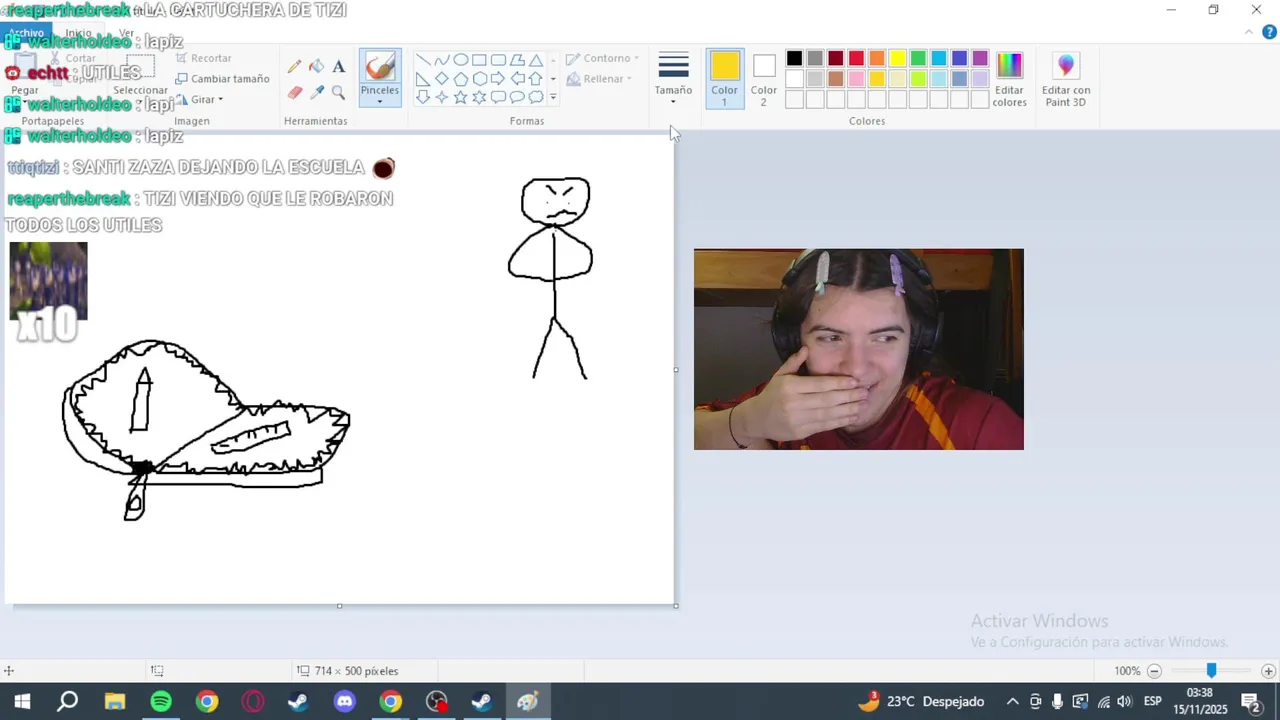Choose the Oval shape
Screen dimensions: 1280x720
pos(461,60)
